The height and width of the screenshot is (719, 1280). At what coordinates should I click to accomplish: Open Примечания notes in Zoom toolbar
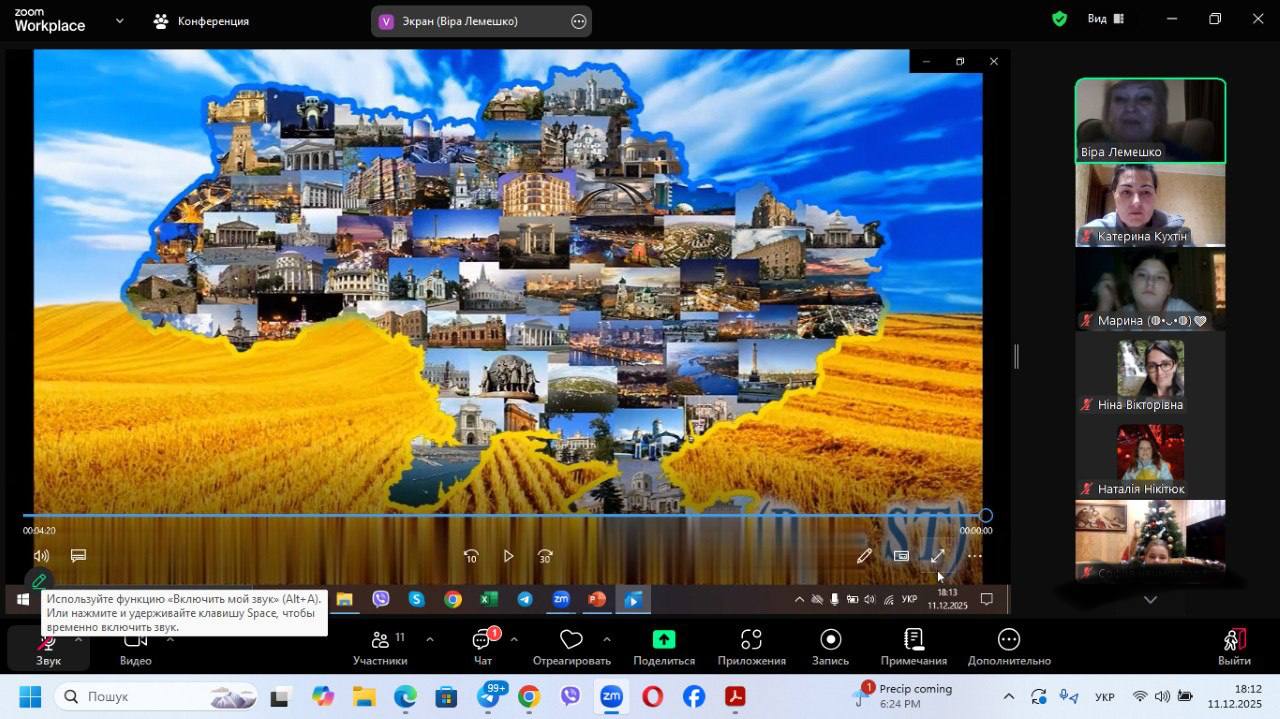coord(913,646)
